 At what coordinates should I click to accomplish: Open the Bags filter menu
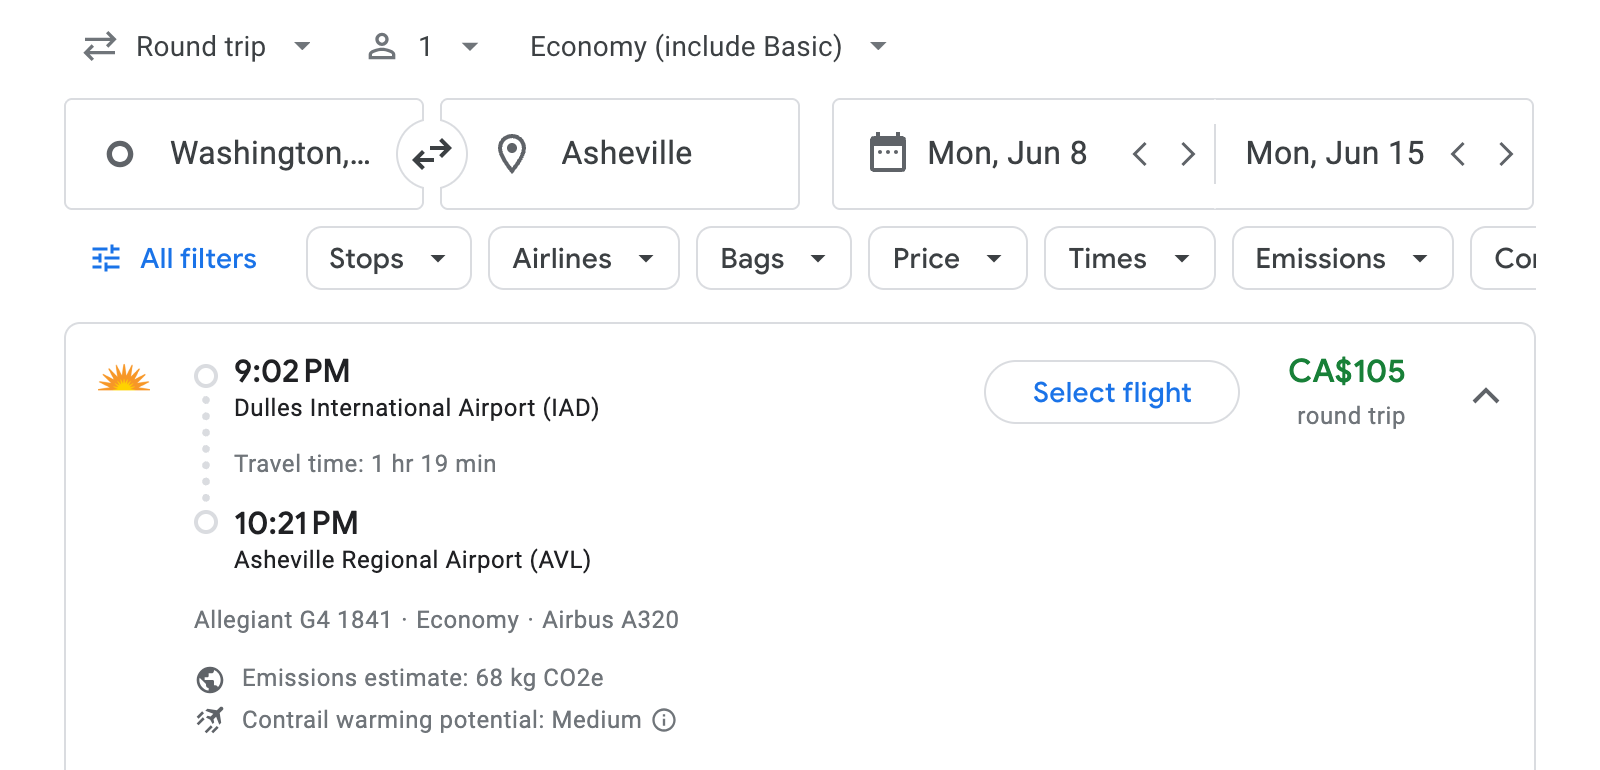[773, 258]
